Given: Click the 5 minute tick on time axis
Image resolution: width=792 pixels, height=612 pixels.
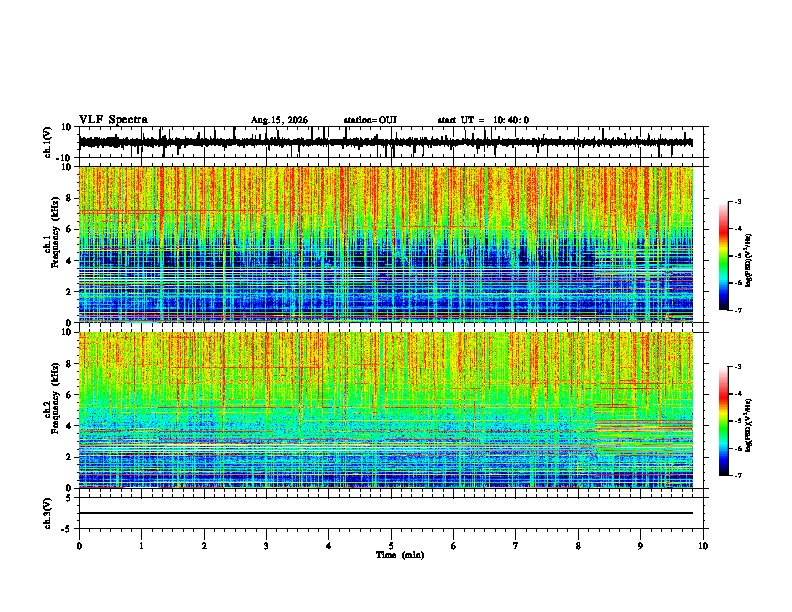Looking at the screenshot, I should click(391, 546).
